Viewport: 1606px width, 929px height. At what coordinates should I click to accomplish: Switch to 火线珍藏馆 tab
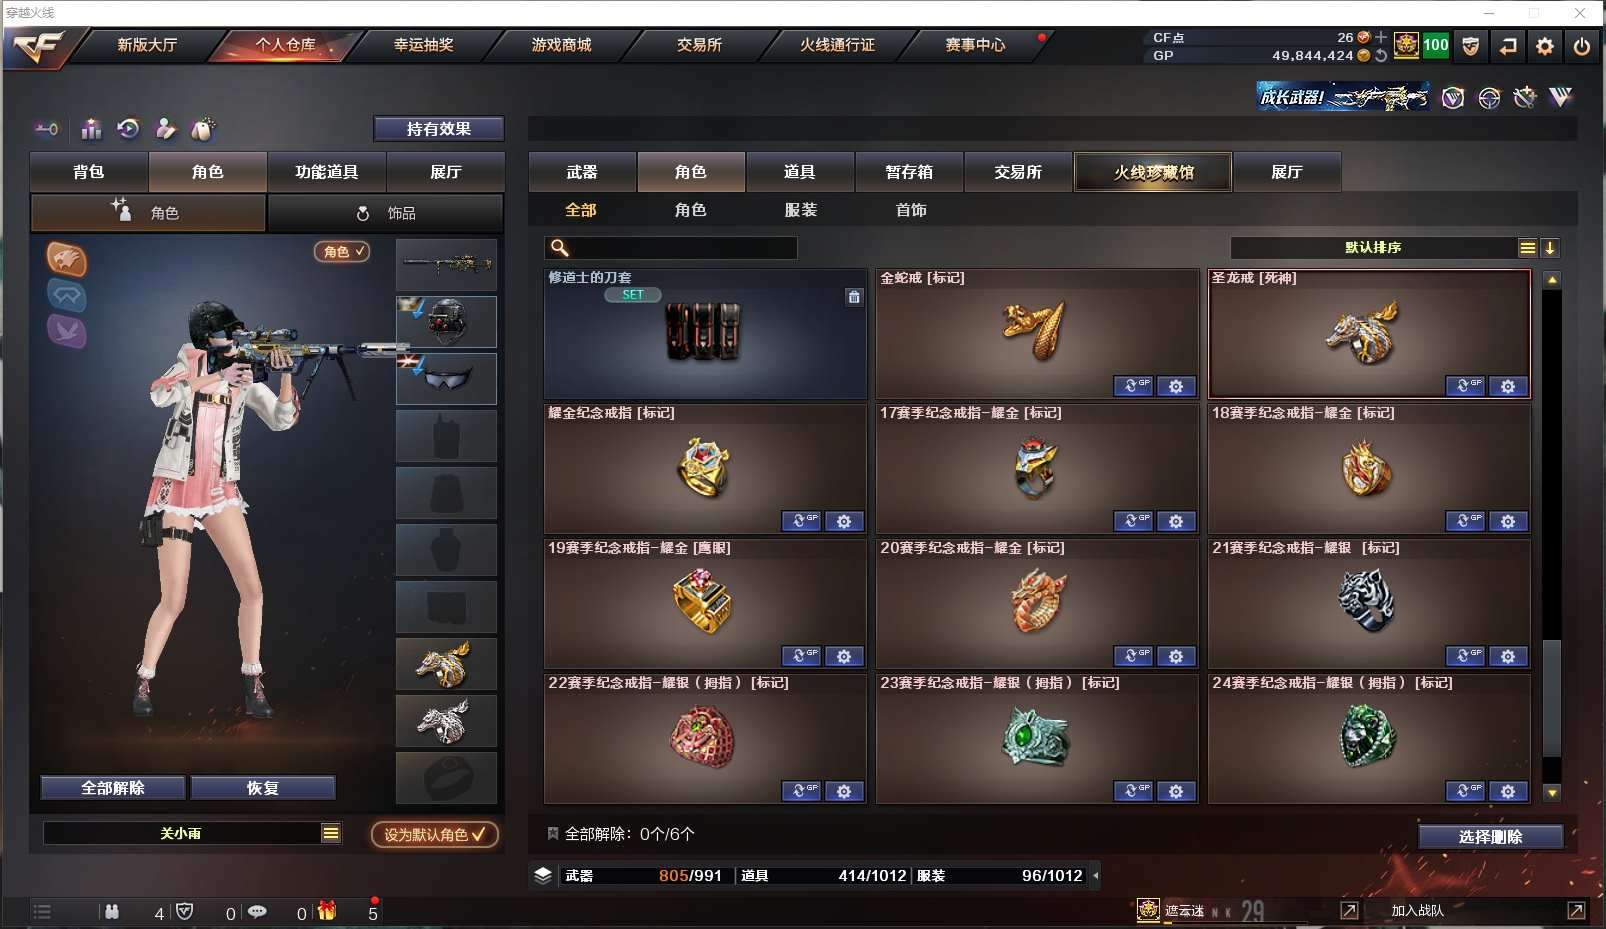1153,172
